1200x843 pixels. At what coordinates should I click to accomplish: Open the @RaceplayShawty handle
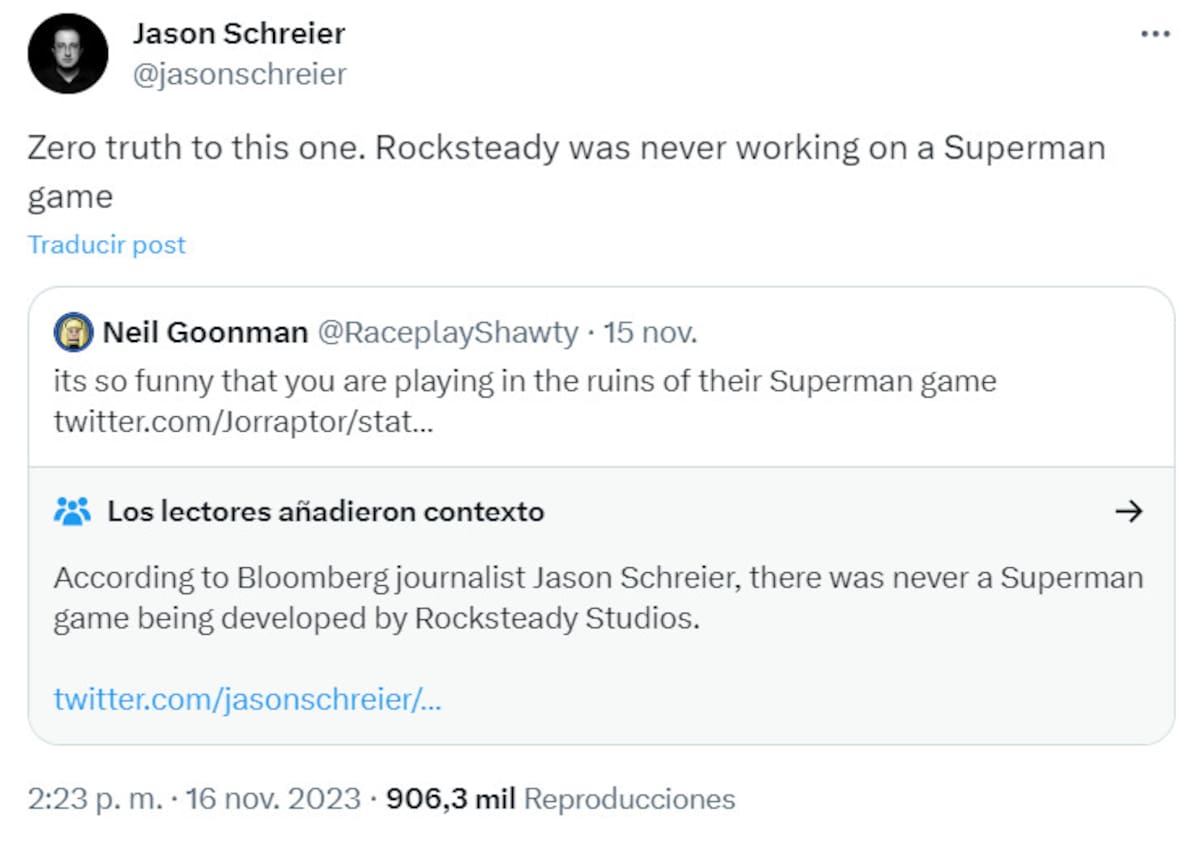click(x=448, y=333)
